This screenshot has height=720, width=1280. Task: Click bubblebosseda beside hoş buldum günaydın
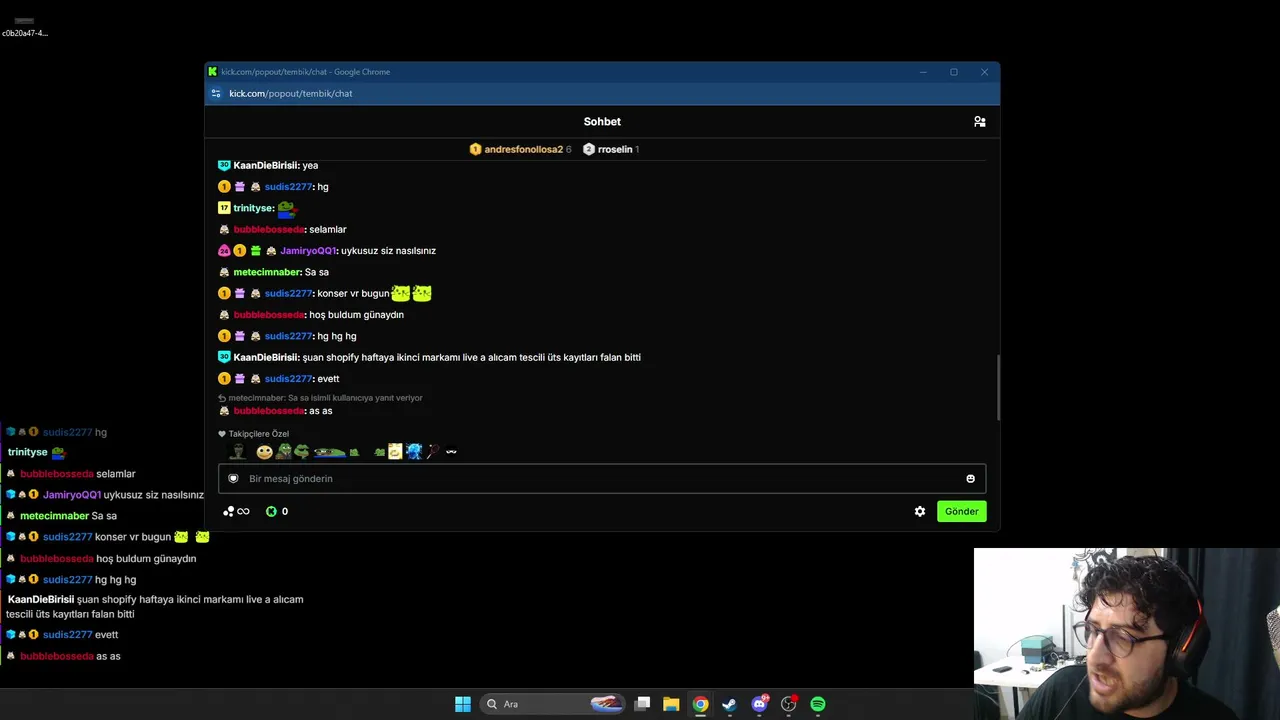tap(269, 315)
